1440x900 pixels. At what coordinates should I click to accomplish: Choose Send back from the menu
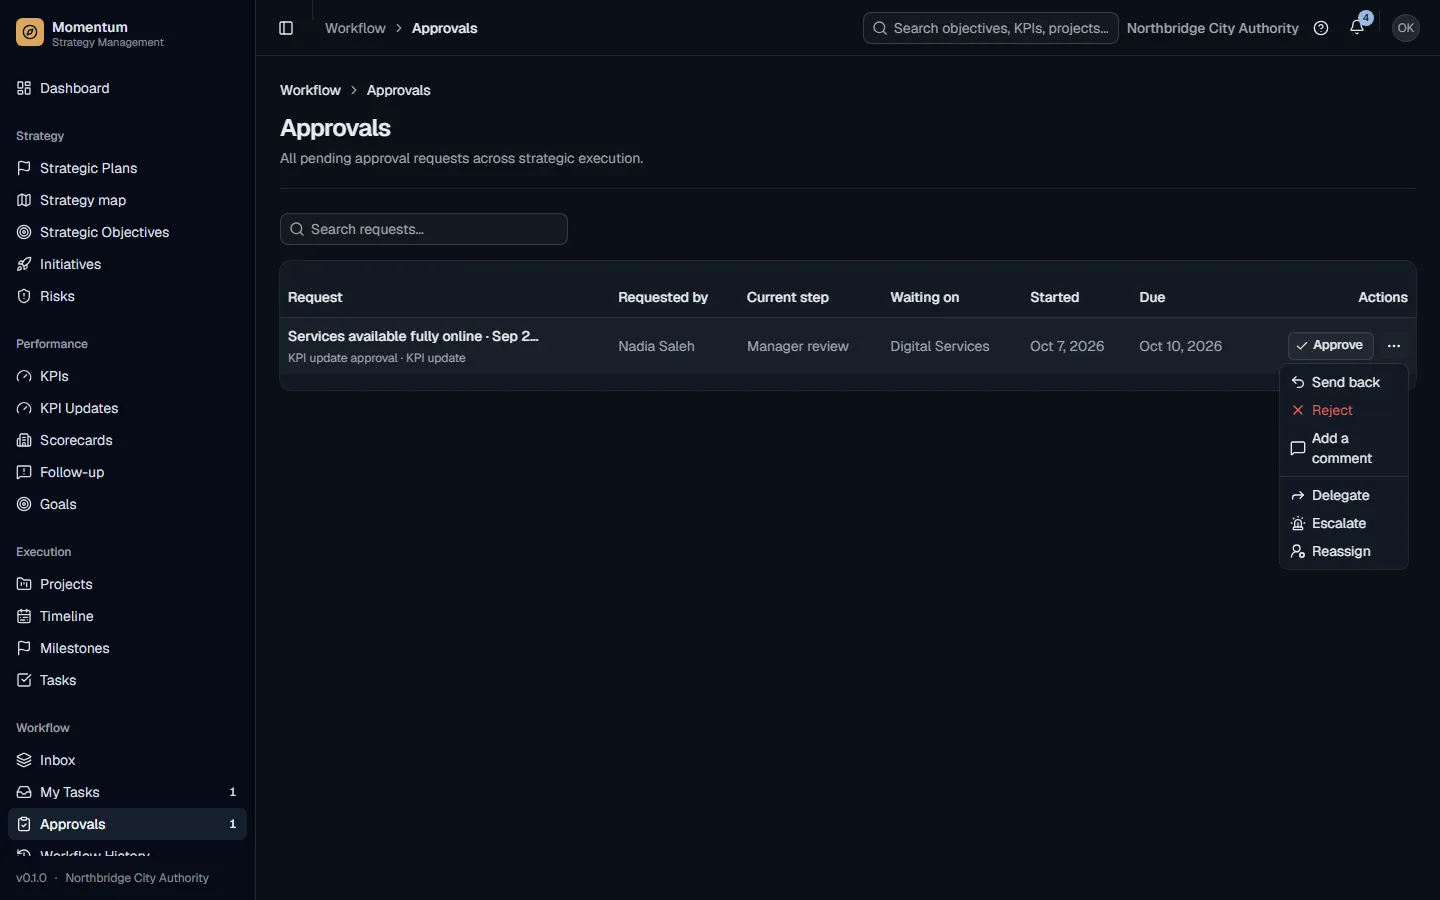(x=1343, y=383)
